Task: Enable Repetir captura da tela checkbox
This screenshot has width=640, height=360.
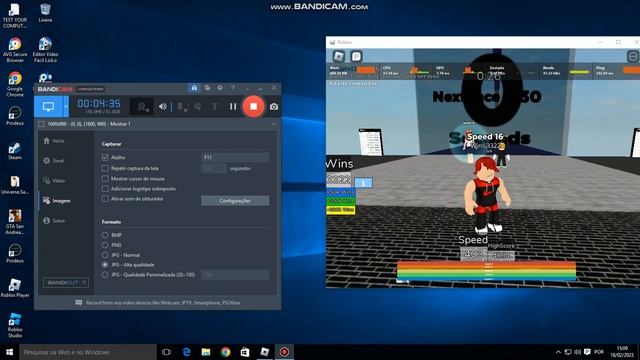Action: click(105, 168)
